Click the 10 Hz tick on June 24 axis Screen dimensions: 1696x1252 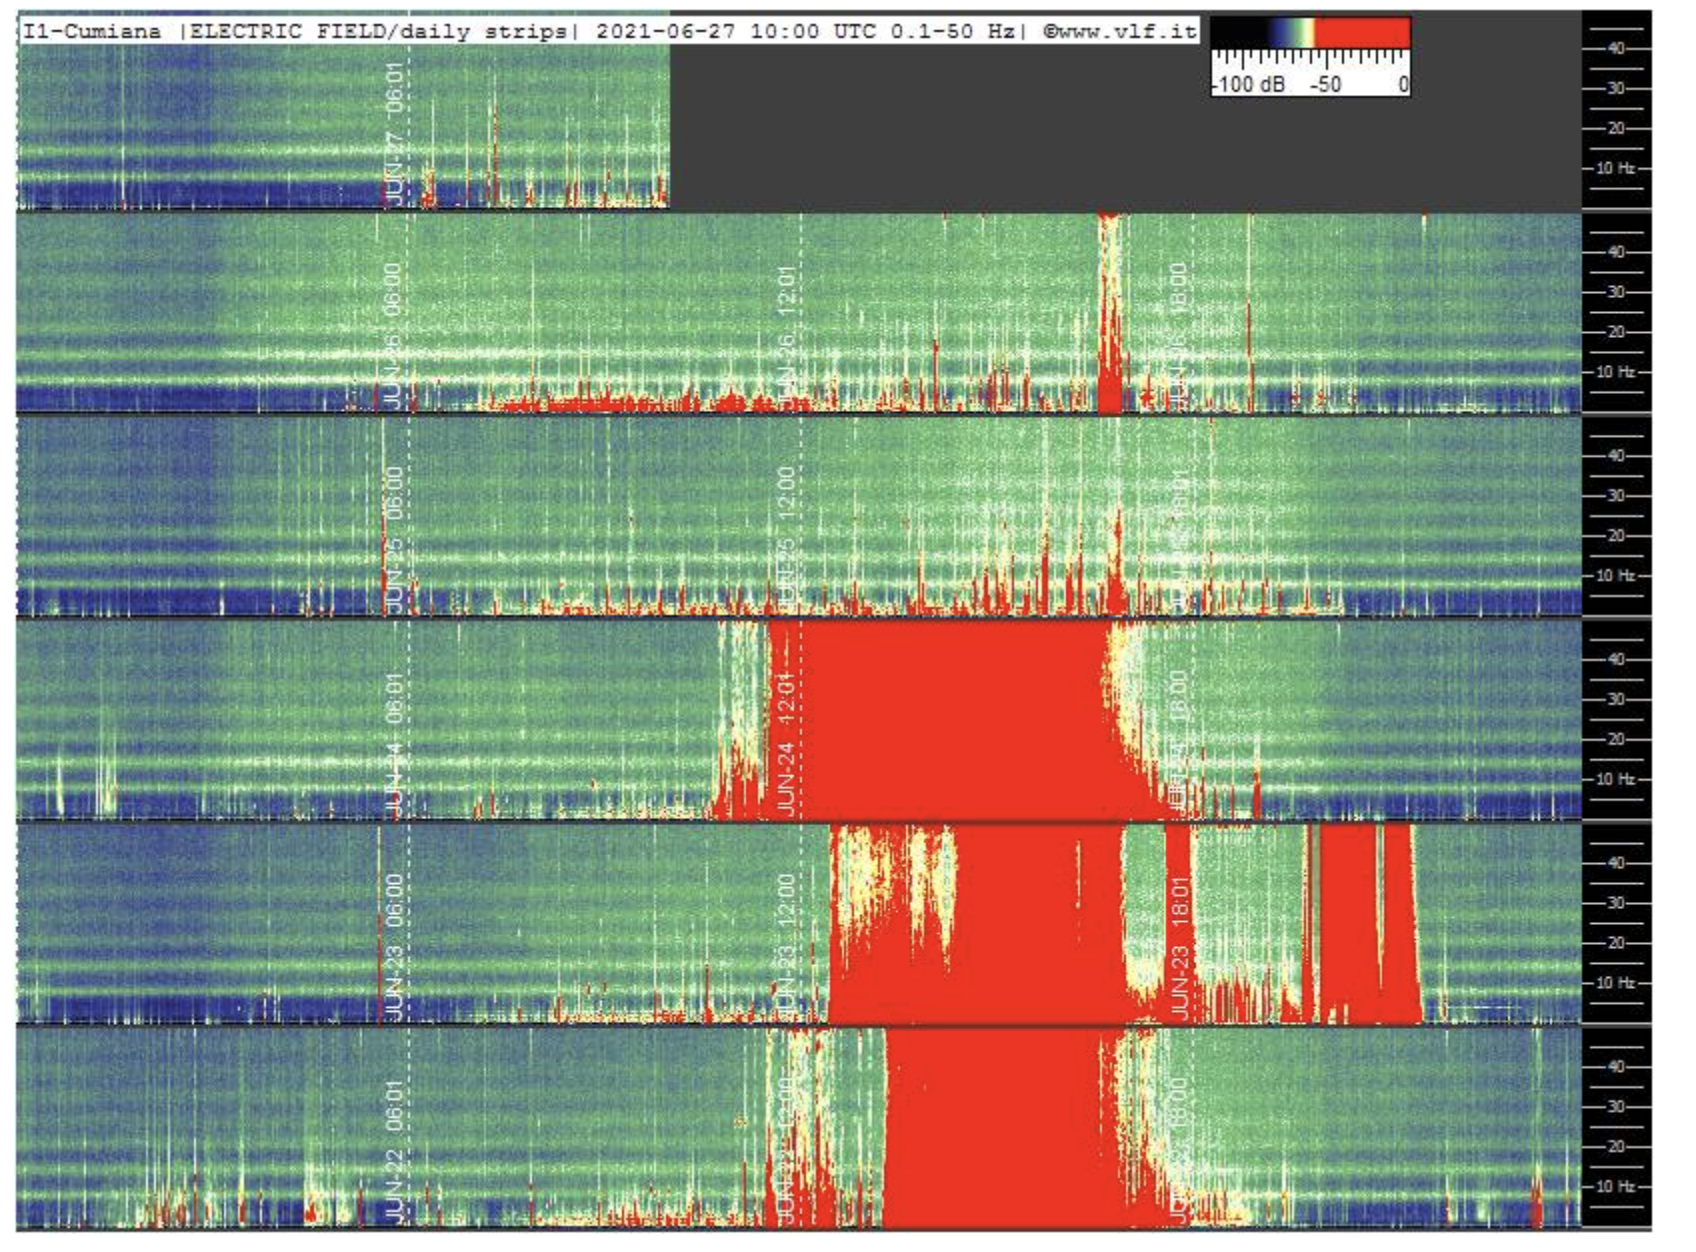(x=1614, y=779)
